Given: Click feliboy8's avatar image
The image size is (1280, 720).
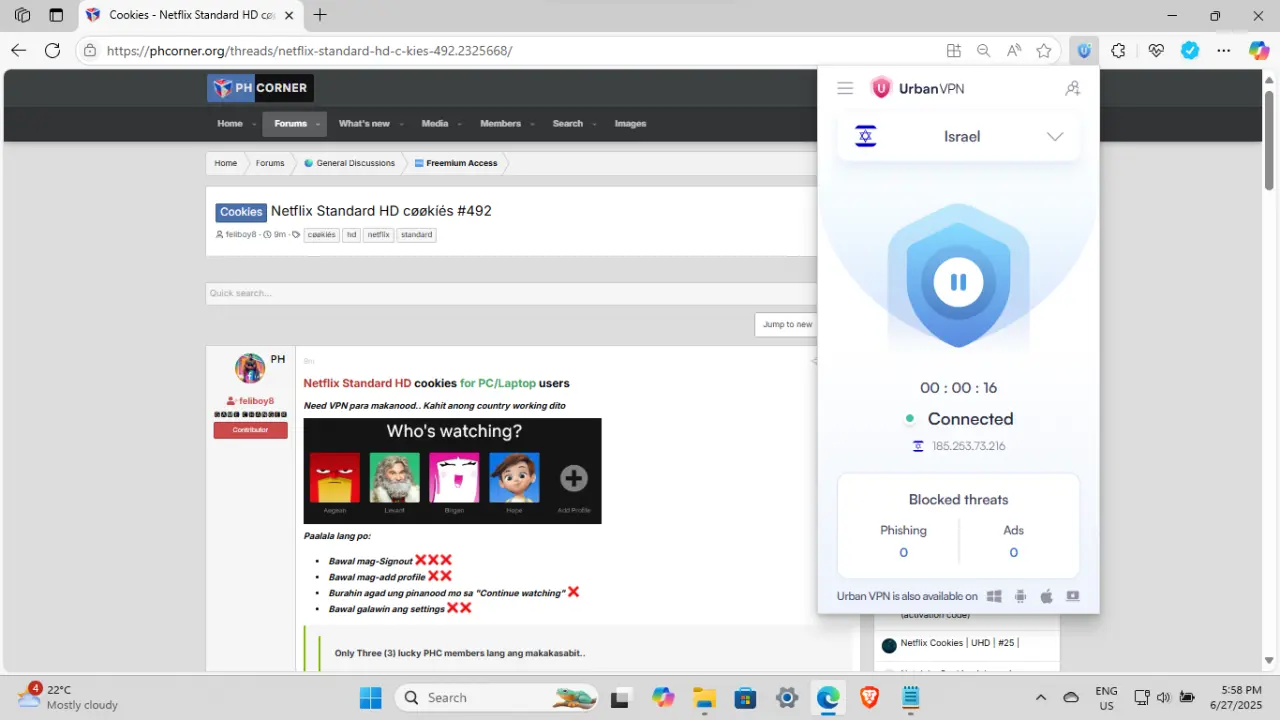Looking at the screenshot, I should coord(250,368).
